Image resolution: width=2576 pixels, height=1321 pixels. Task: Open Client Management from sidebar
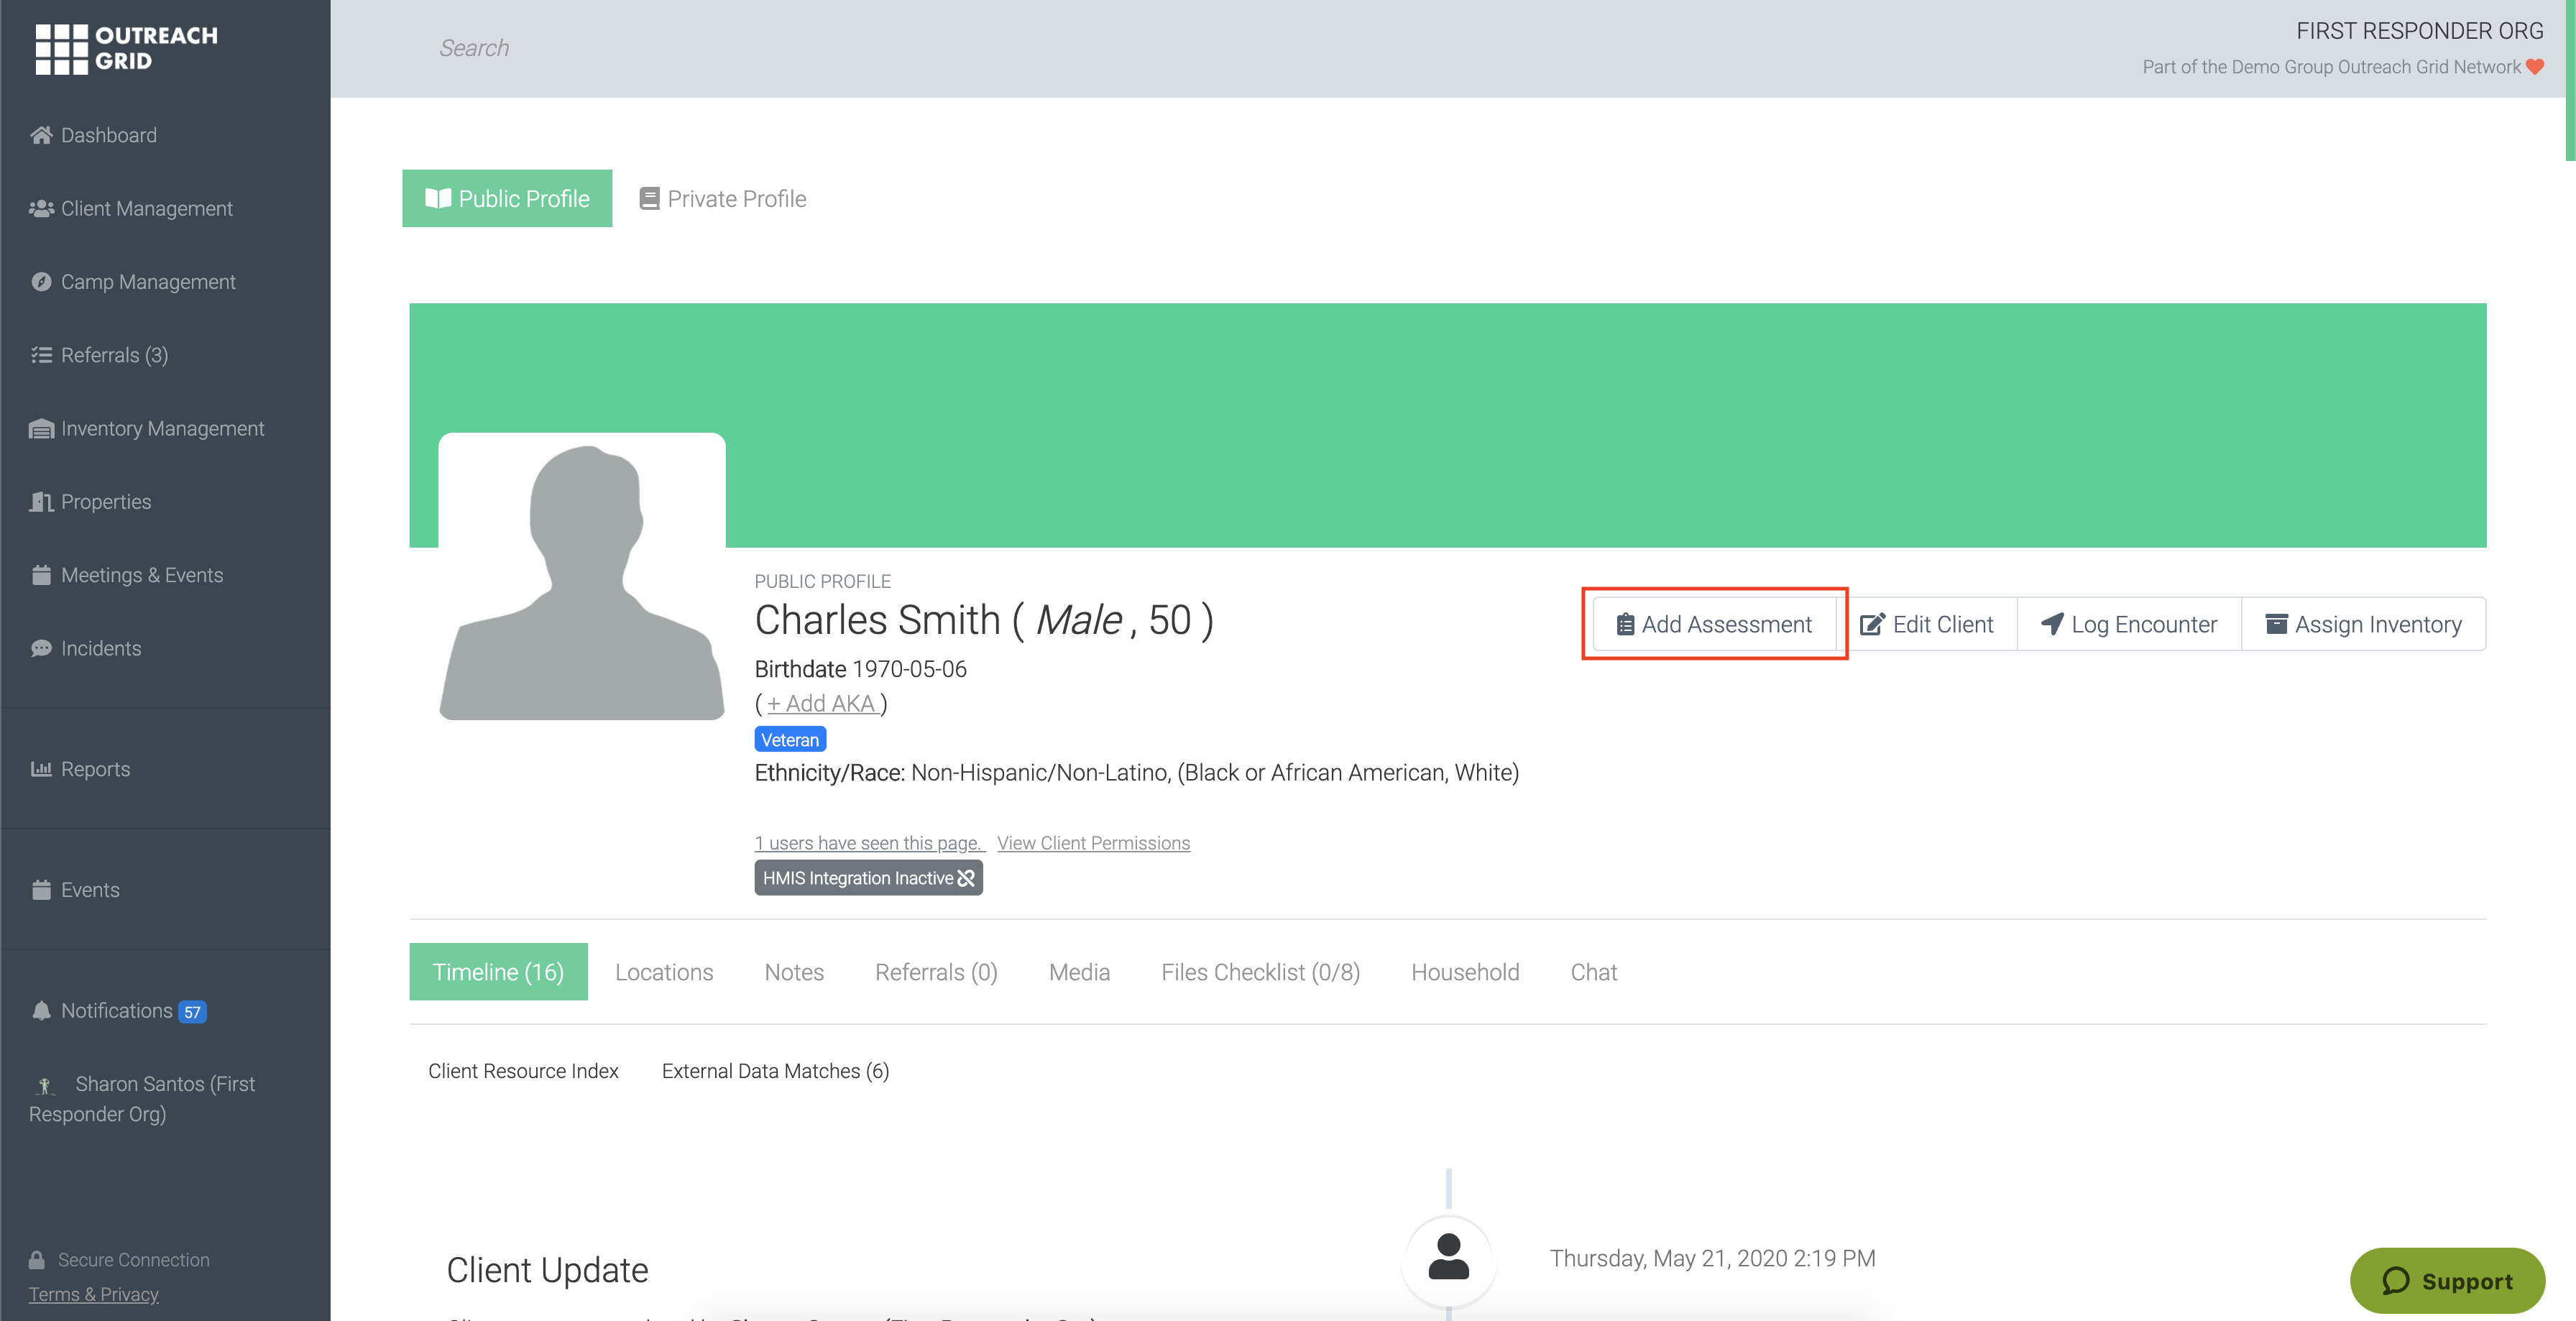[x=146, y=208]
